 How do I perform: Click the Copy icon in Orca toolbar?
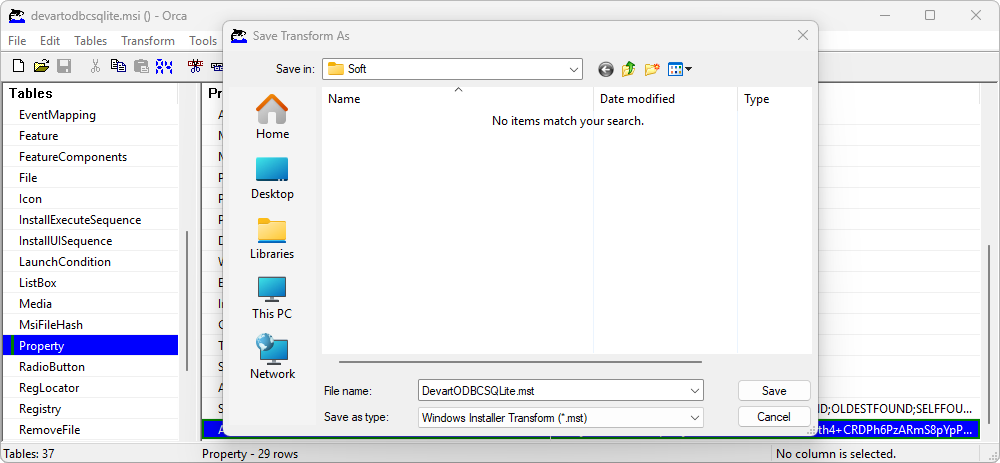click(118, 66)
